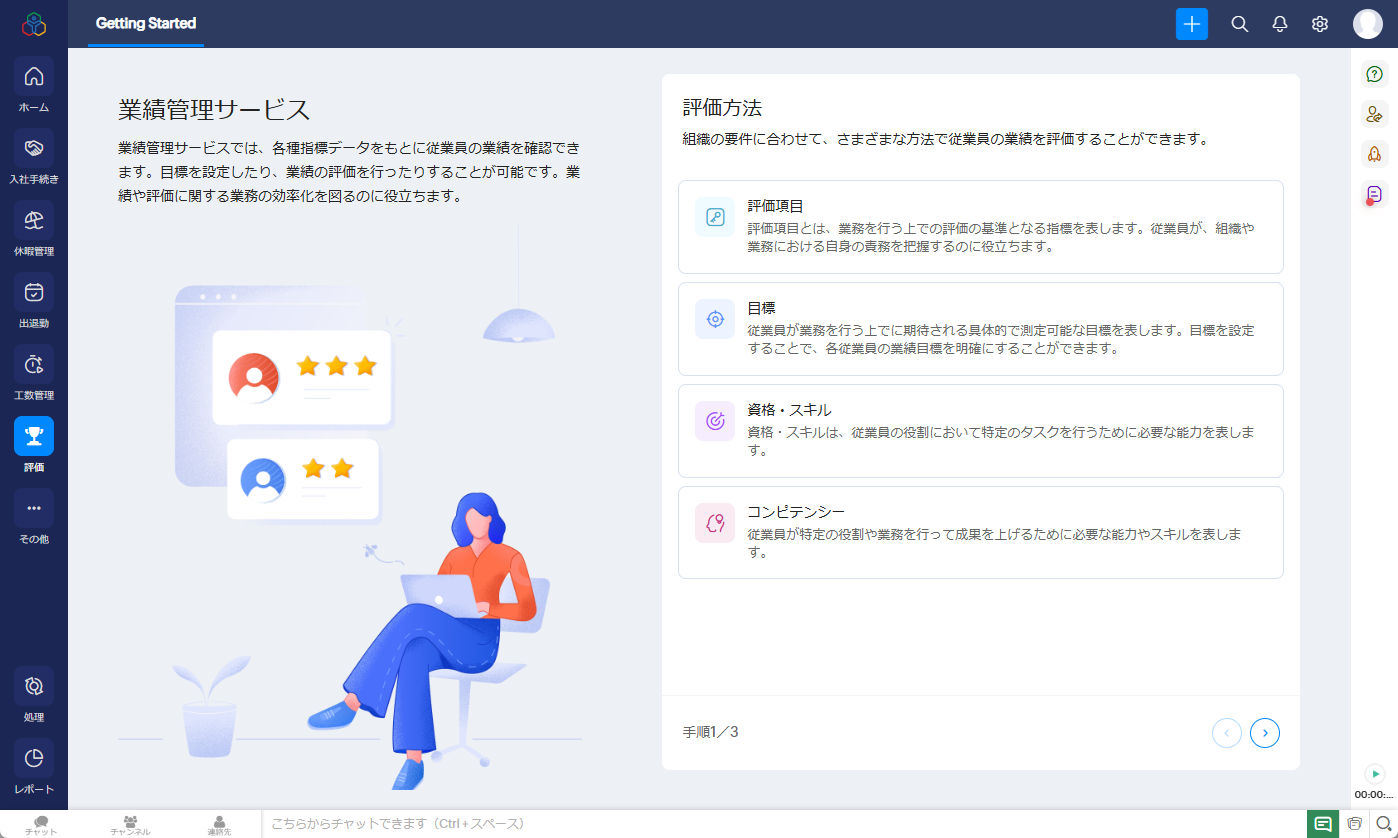This screenshot has height=838, width=1398.
Task: Start the timer play button
Action: [x=1375, y=773]
